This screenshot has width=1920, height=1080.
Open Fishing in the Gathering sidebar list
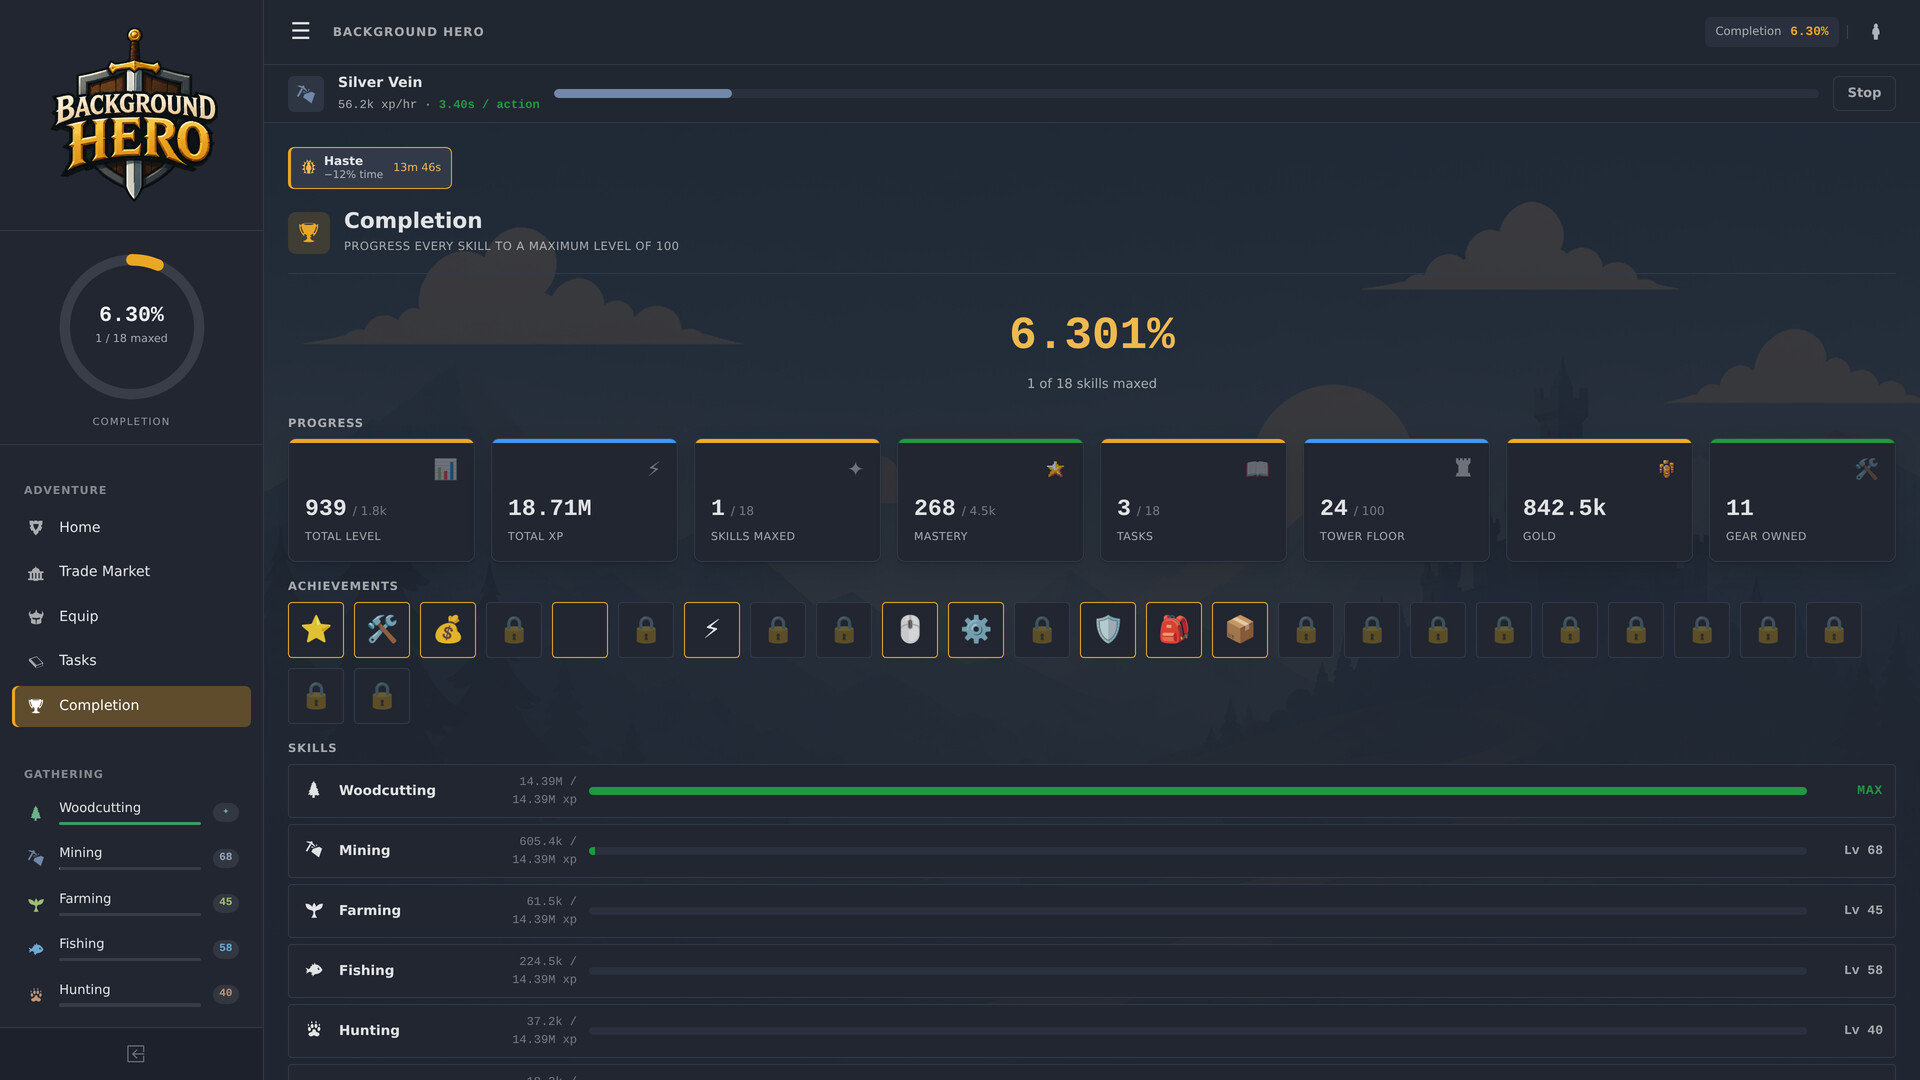[x=131, y=948]
